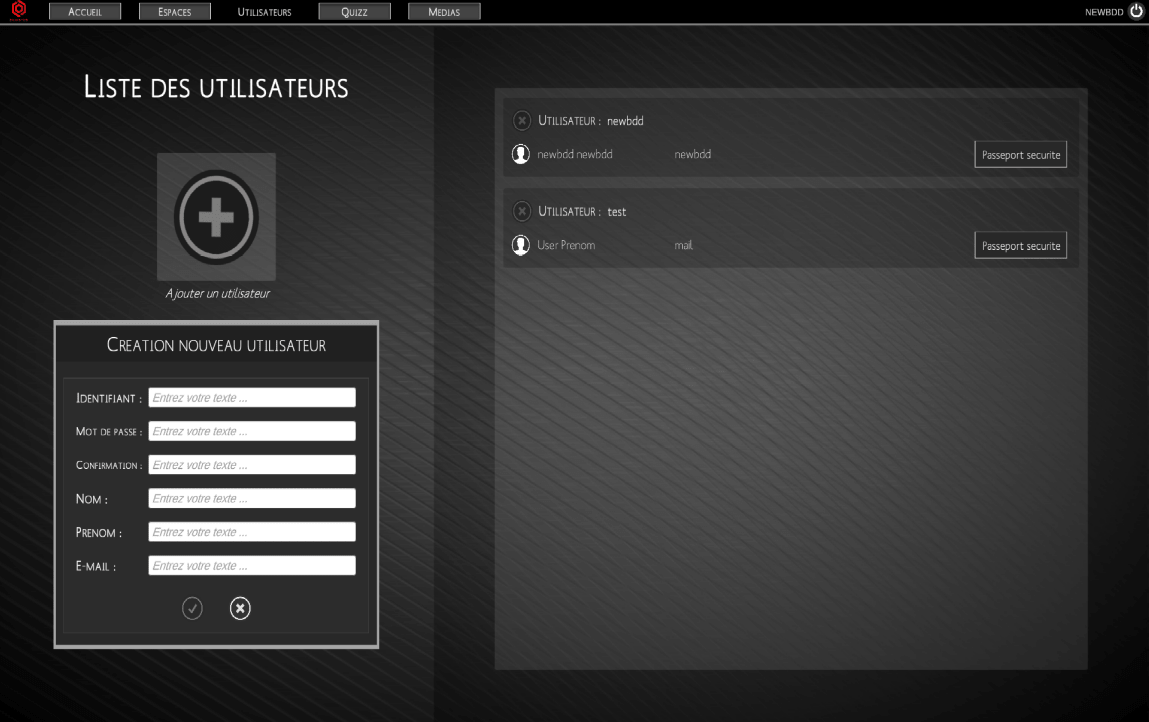This screenshot has width=1149, height=722.
Task: Cancel user creation with the cross icon
Action: [x=239, y=608]
